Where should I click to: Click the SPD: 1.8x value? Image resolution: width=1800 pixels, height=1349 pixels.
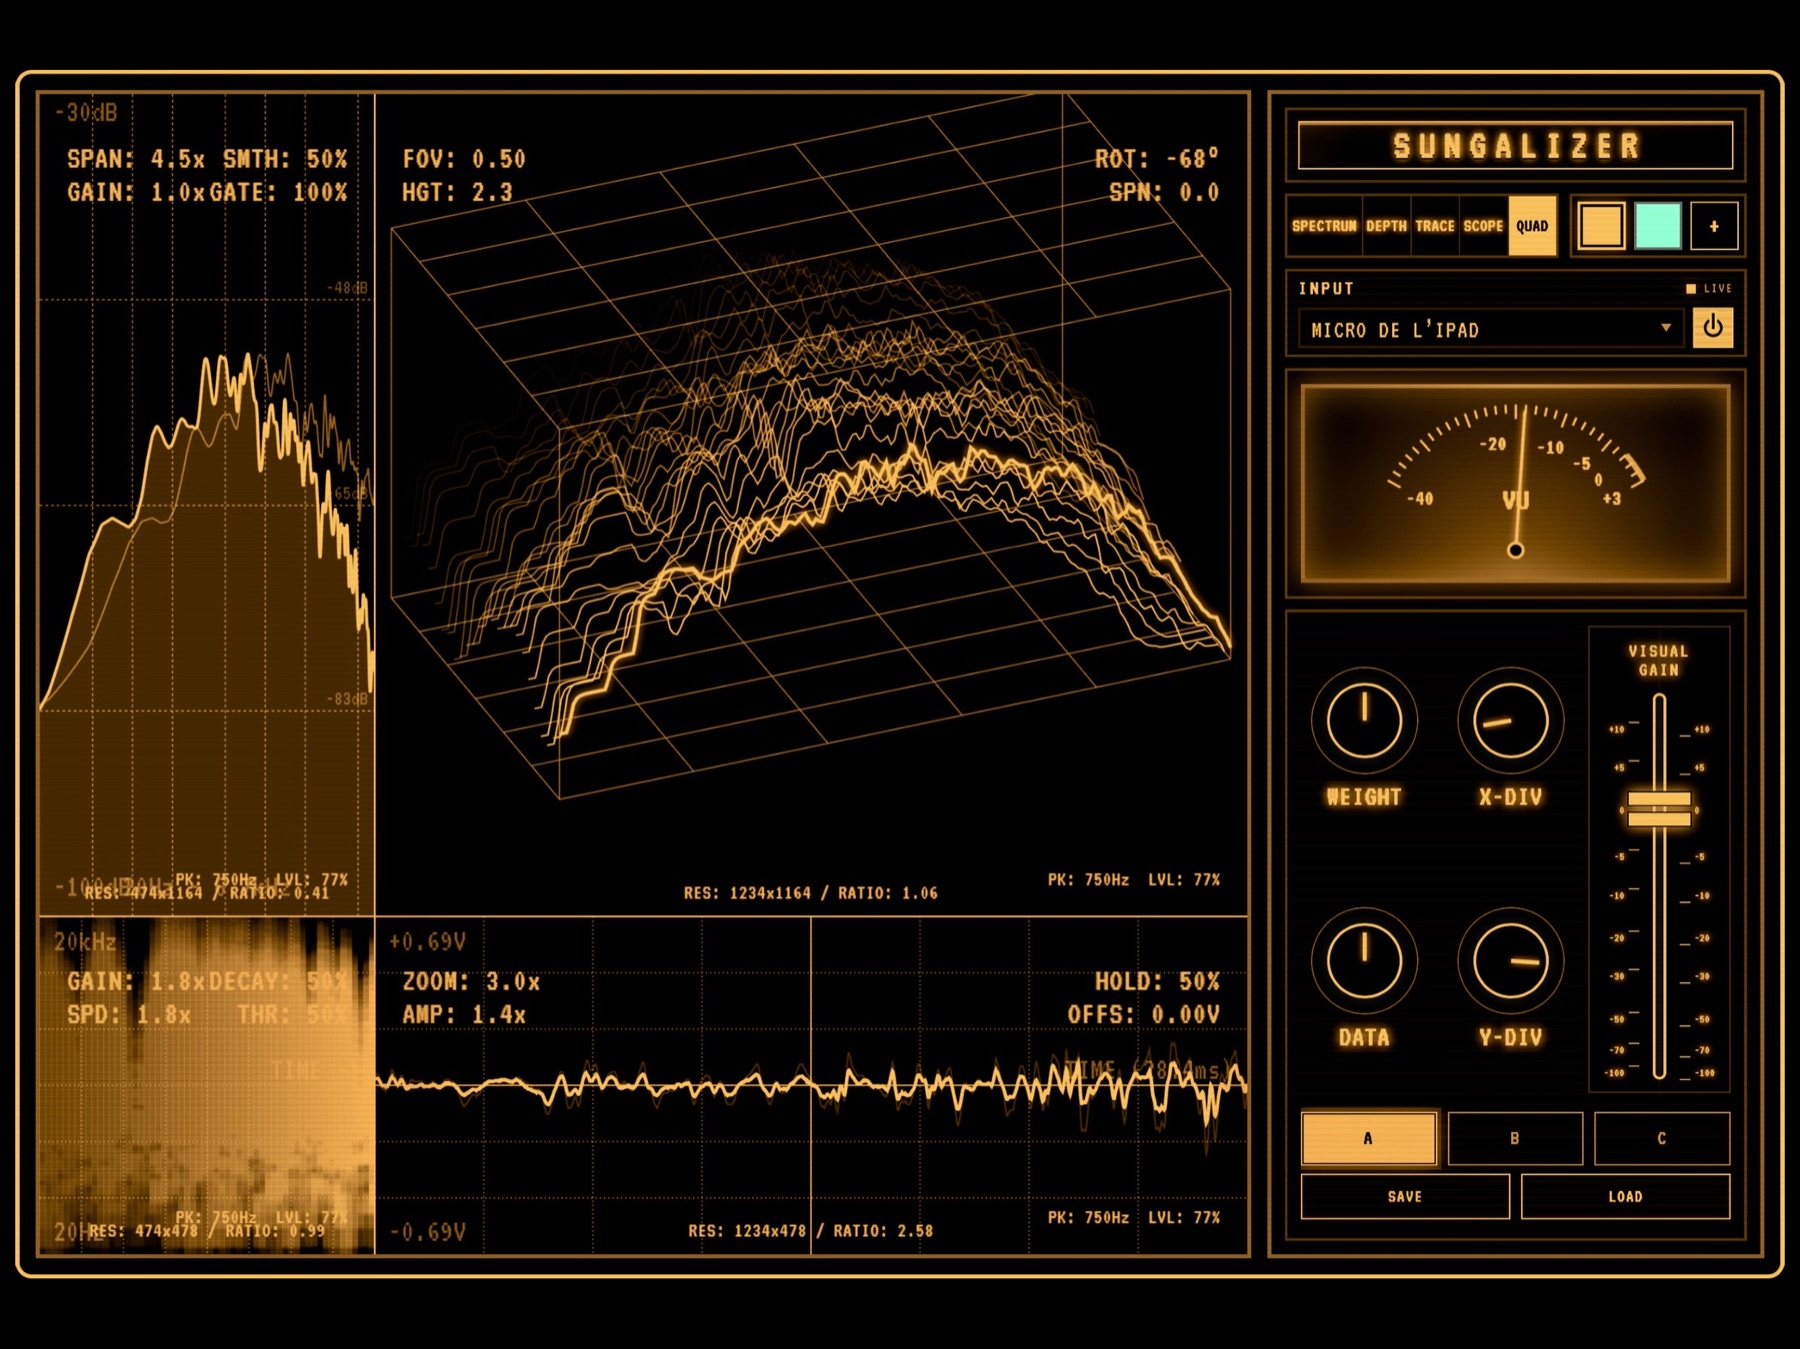(x=129, y=1015)
